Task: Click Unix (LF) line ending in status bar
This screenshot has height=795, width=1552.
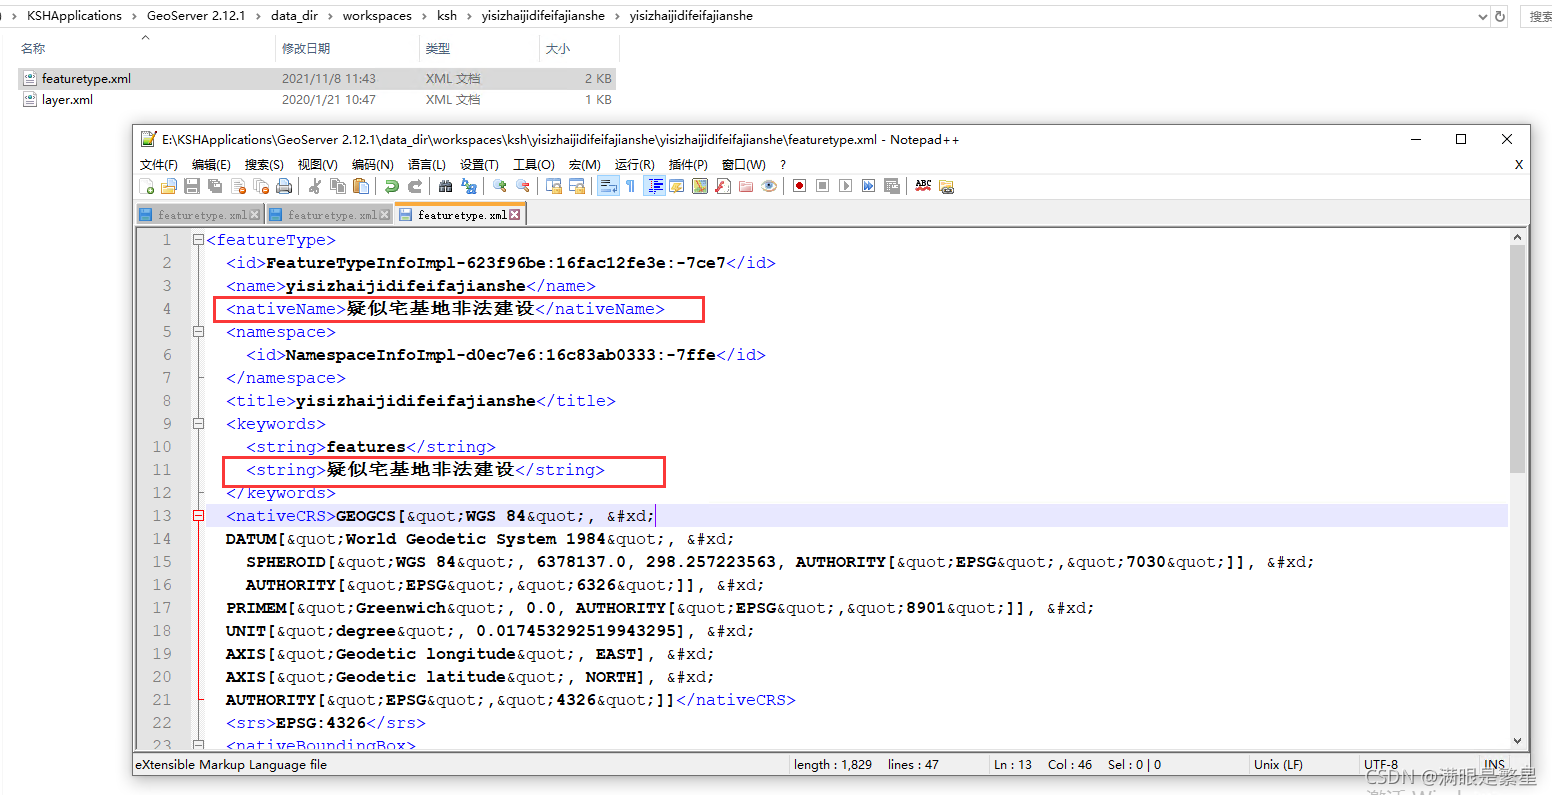Action: click(x=1278, y=765)
